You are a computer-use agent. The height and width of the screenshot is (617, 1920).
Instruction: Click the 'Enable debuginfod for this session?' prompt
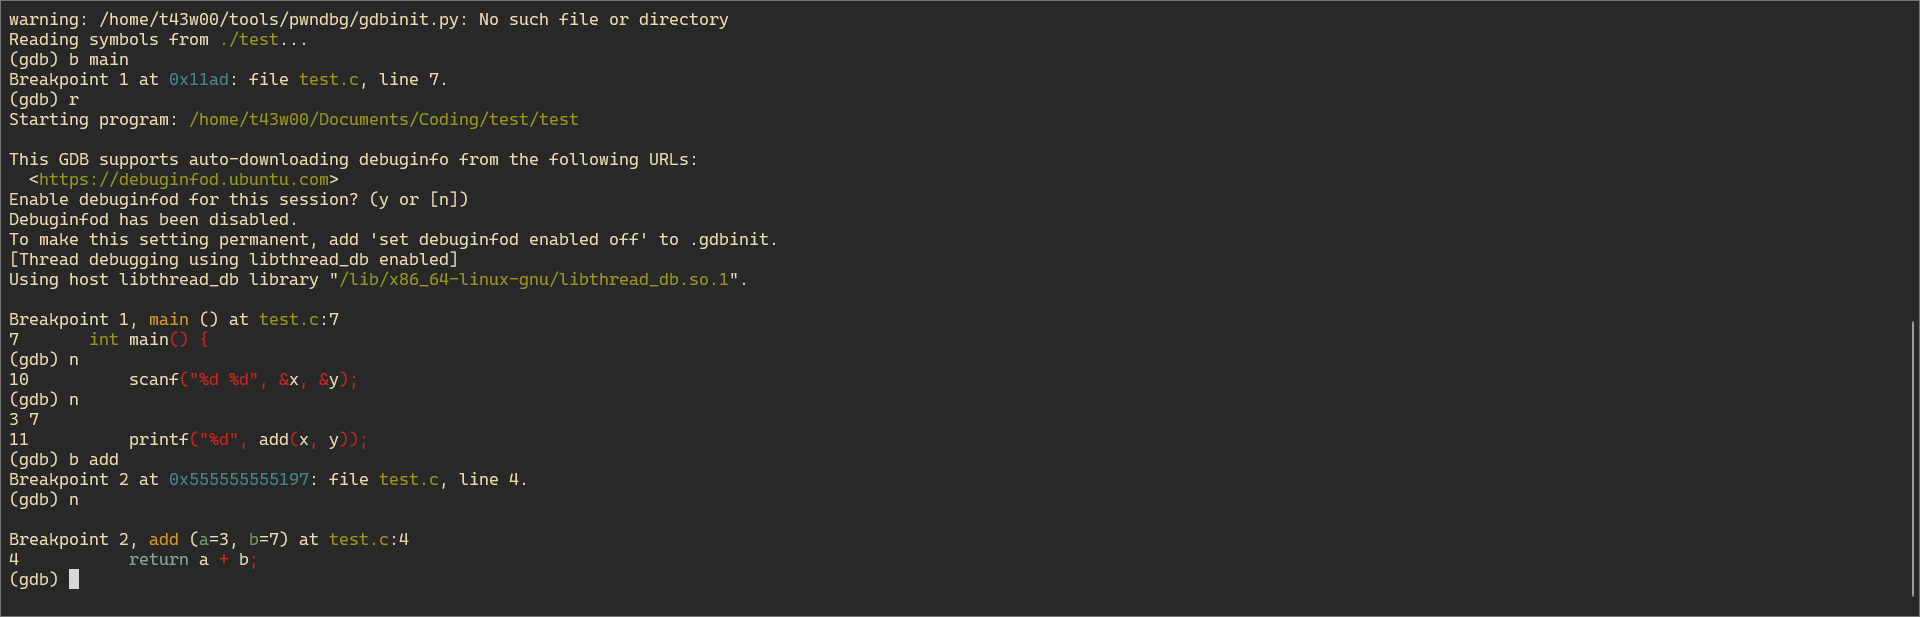(183, 200)
